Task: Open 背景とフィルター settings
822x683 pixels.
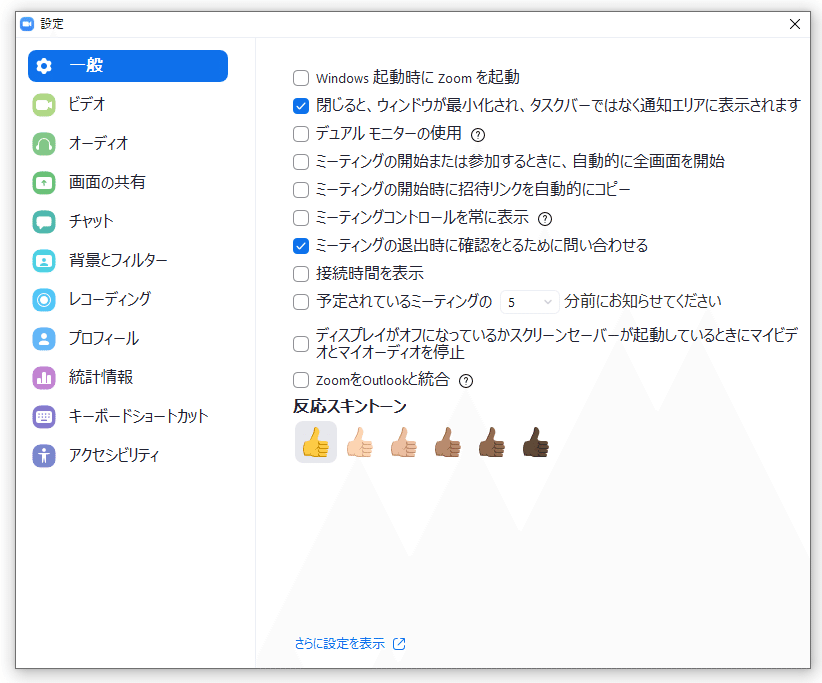Action: (x=128, y=261)
